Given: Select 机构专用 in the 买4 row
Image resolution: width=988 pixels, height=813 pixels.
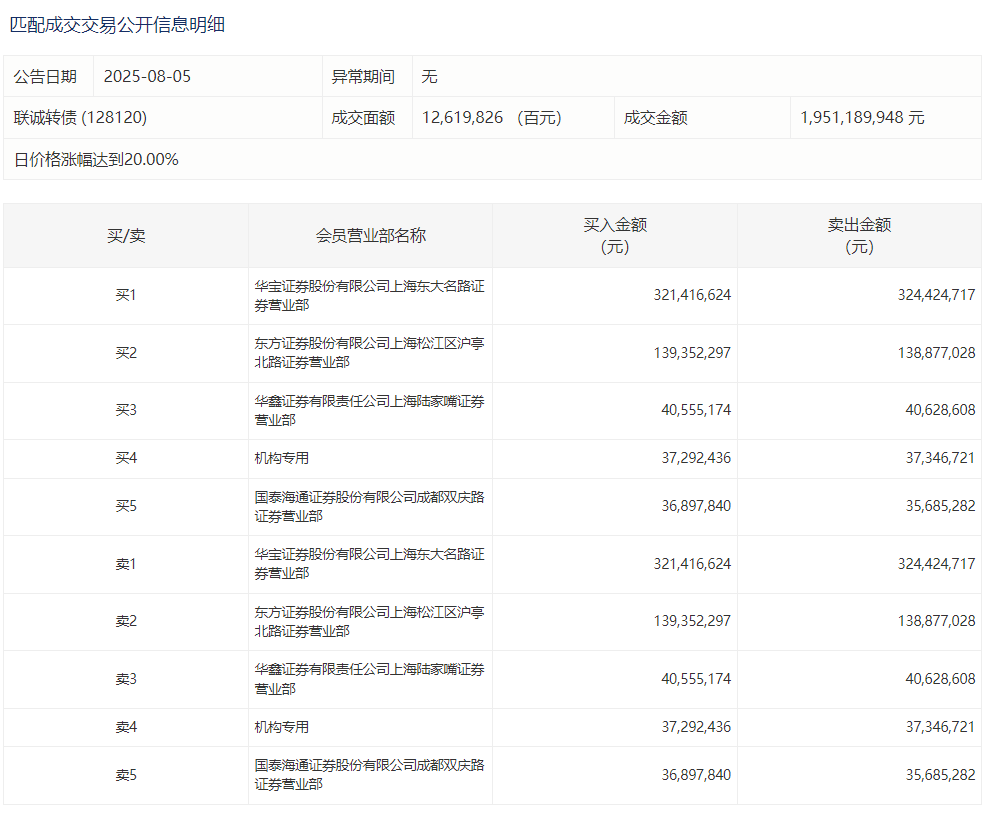Looking at the screenshot, I should pyautogui.click(x=282, y=458).
